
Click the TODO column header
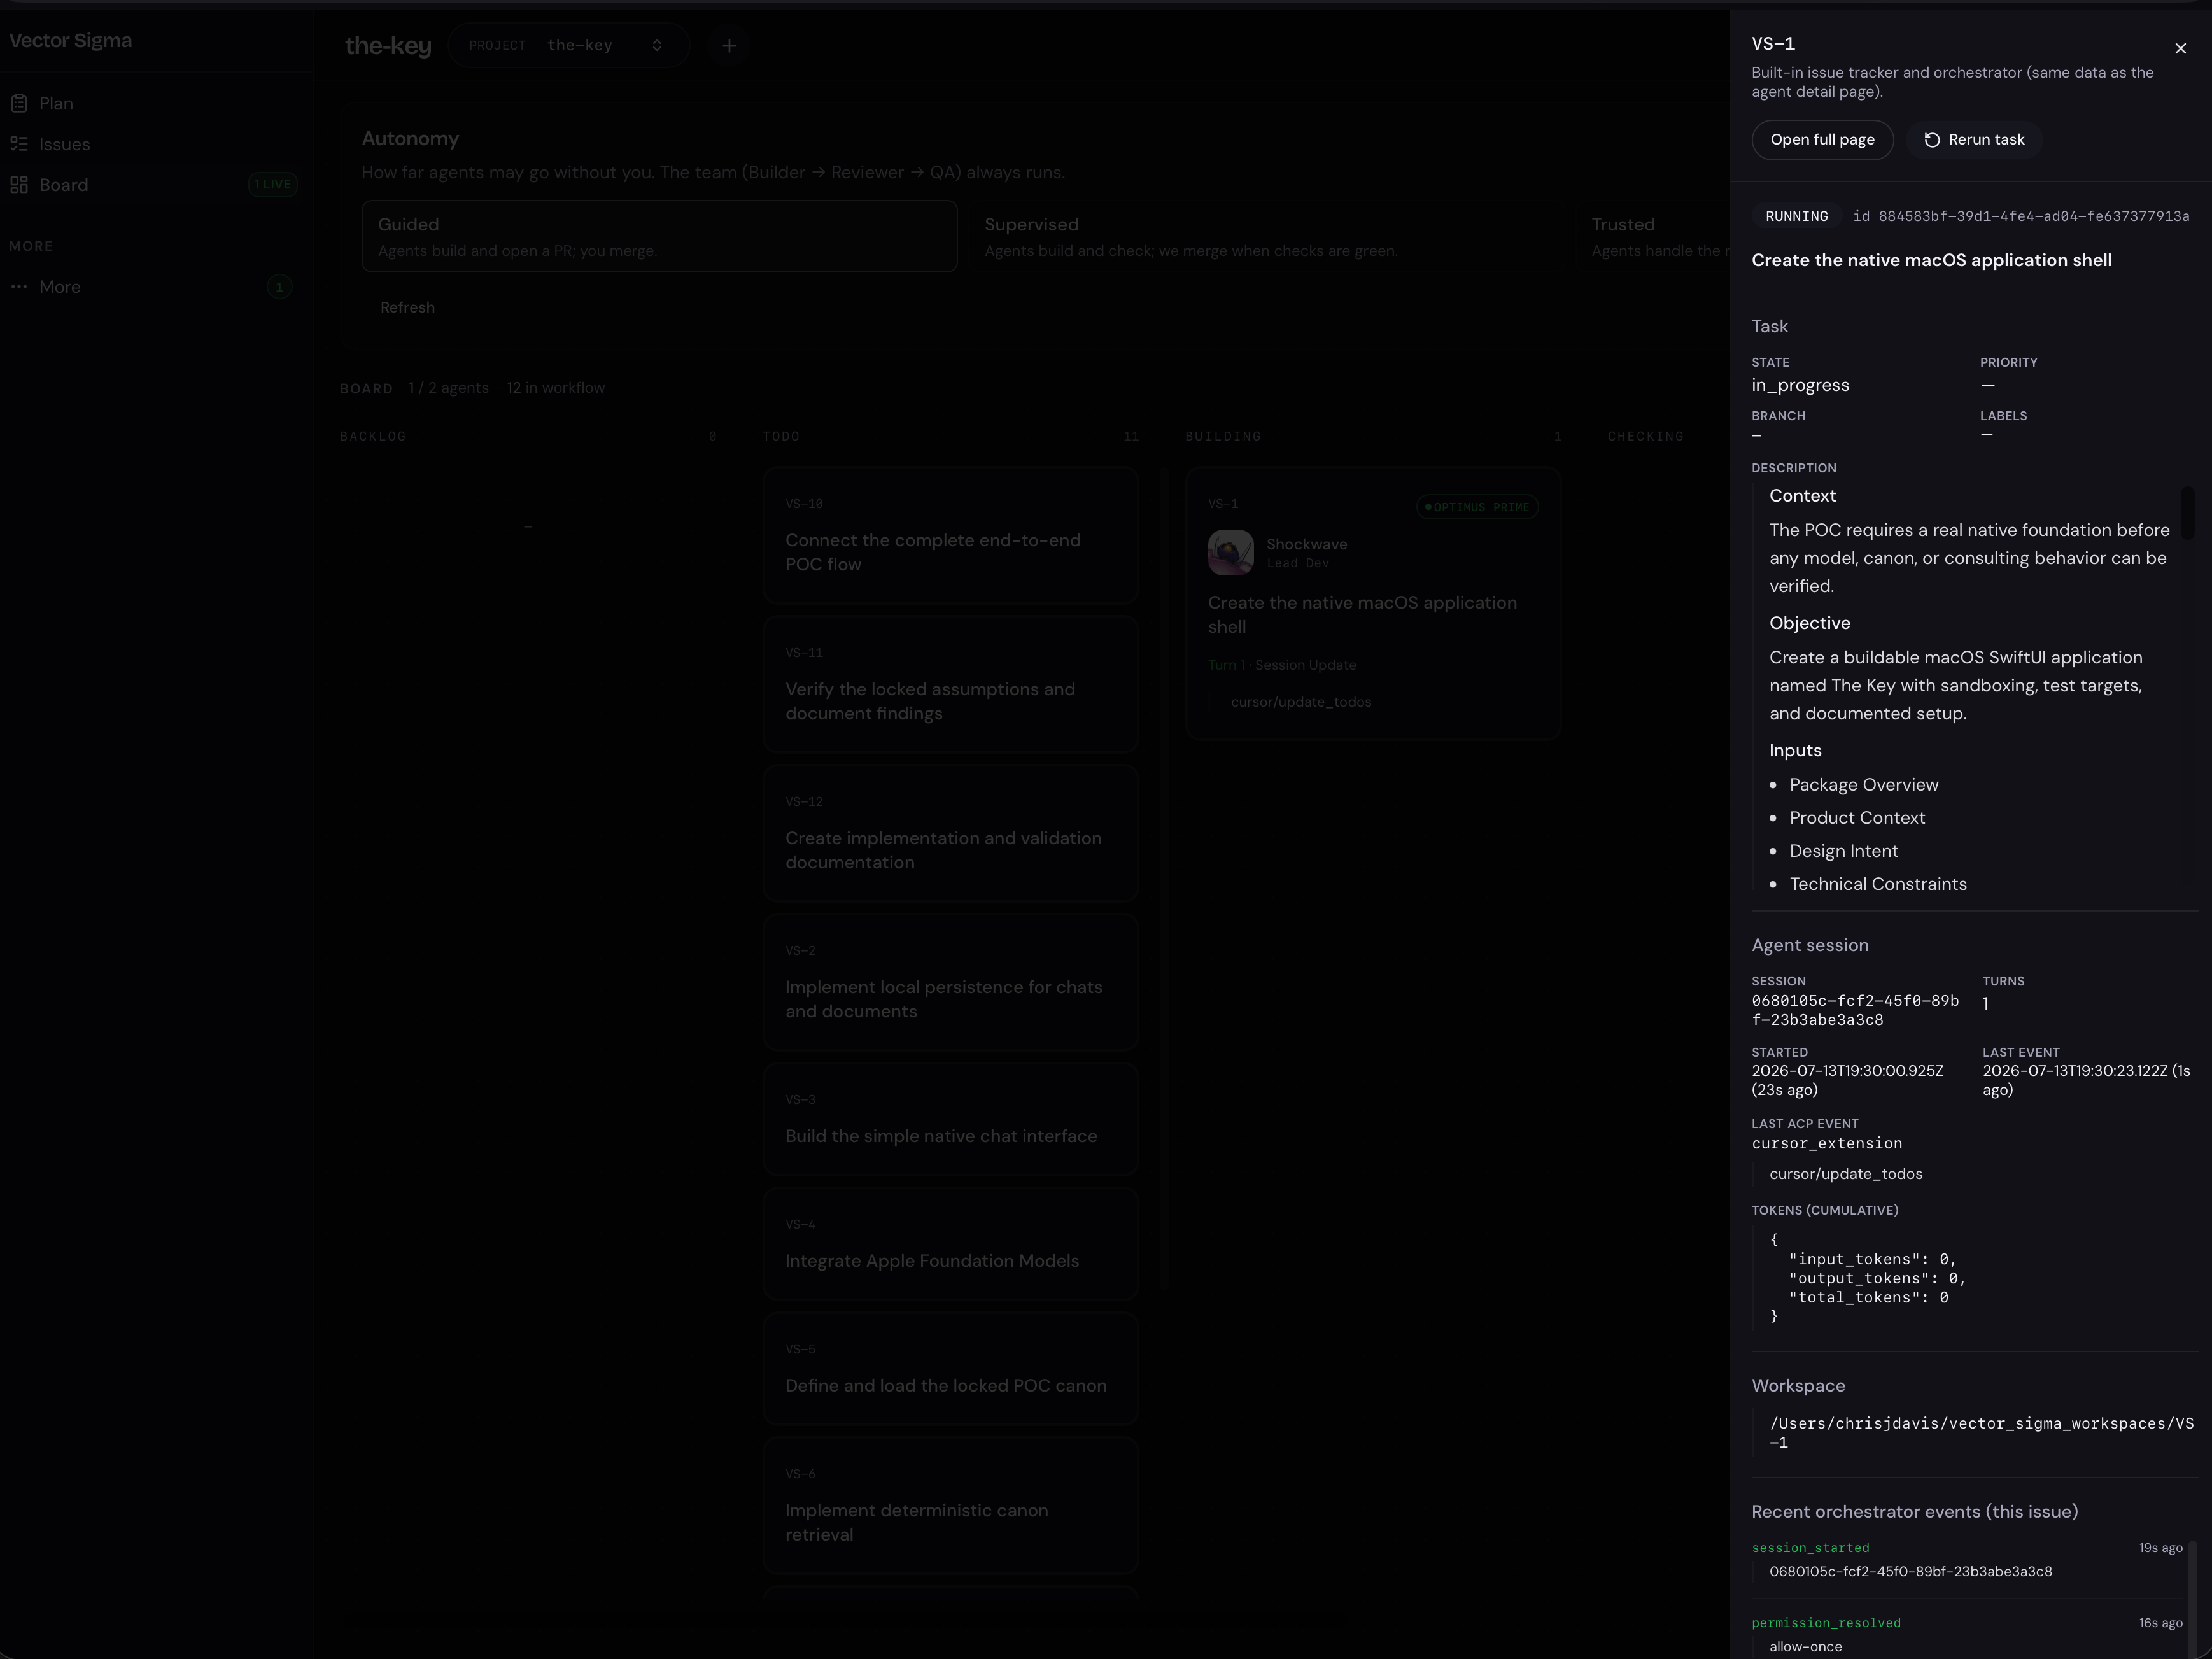point(781,437)
